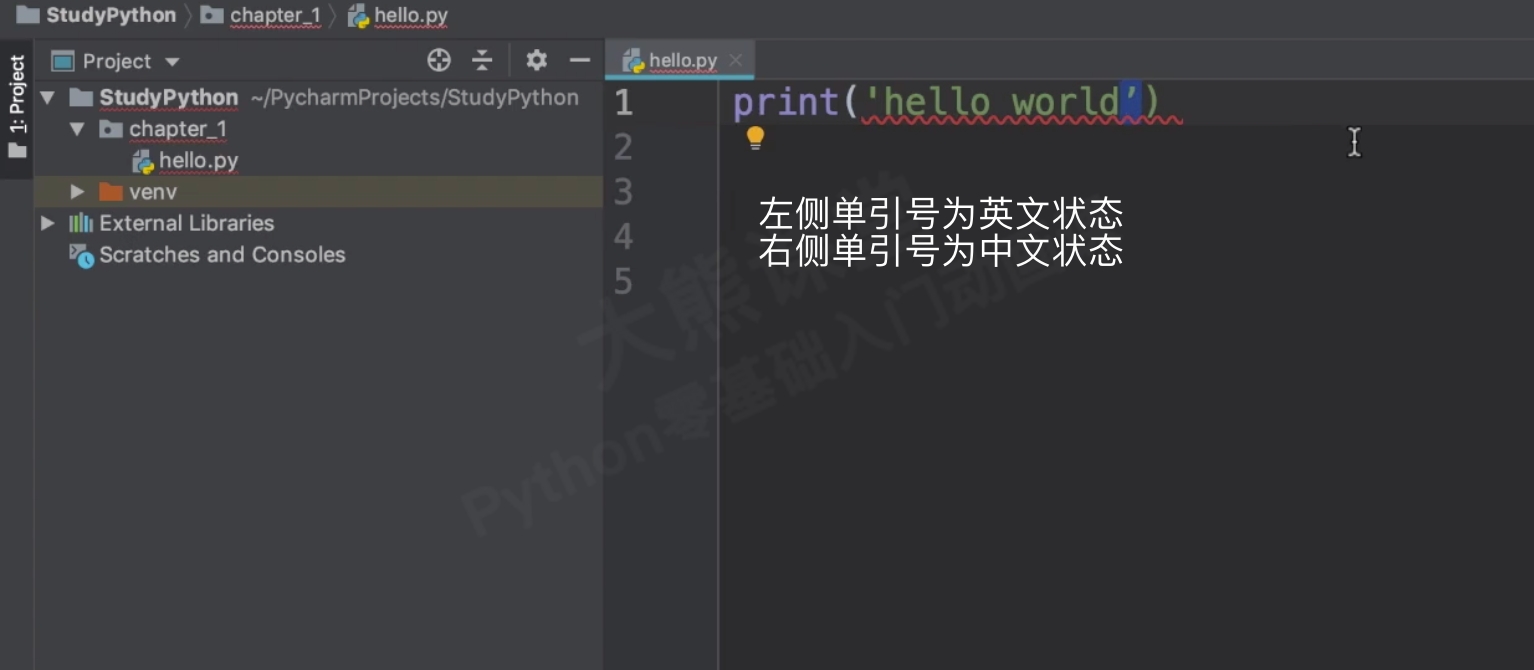Hide the Project panel with minus icon
Screen dimensions: 1534x670
580,60
